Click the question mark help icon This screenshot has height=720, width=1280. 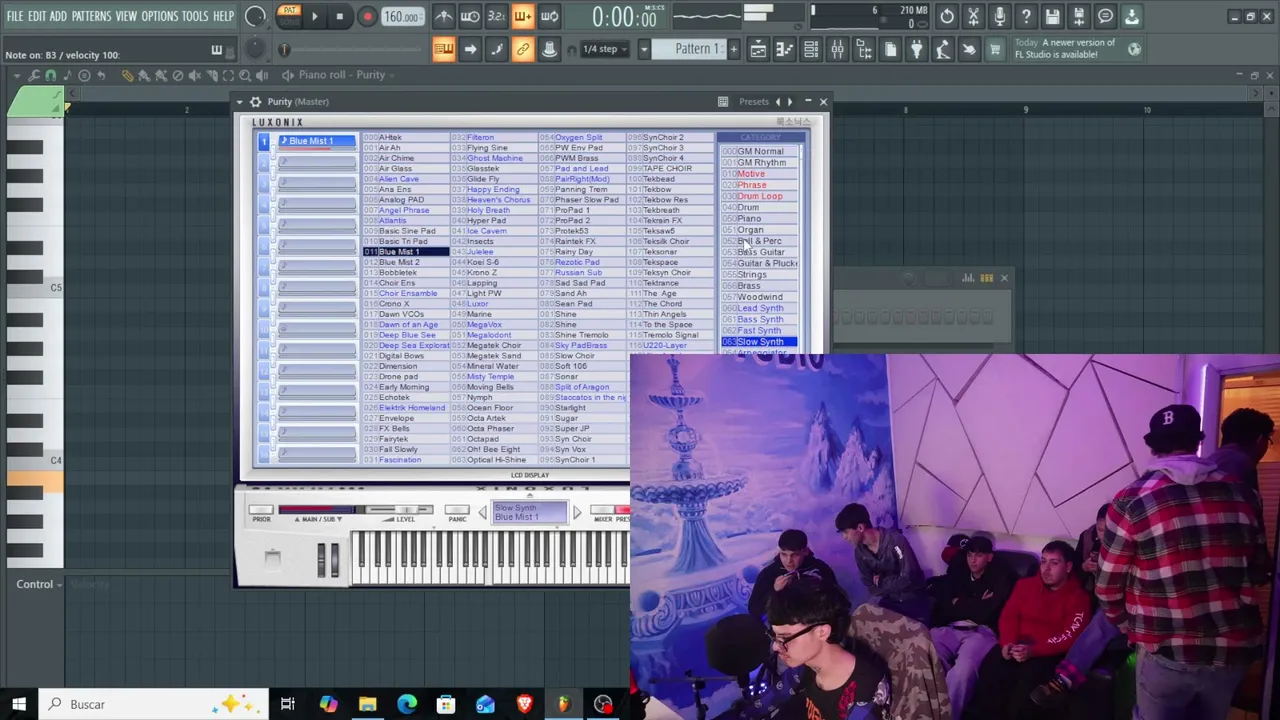point(1026,17)
